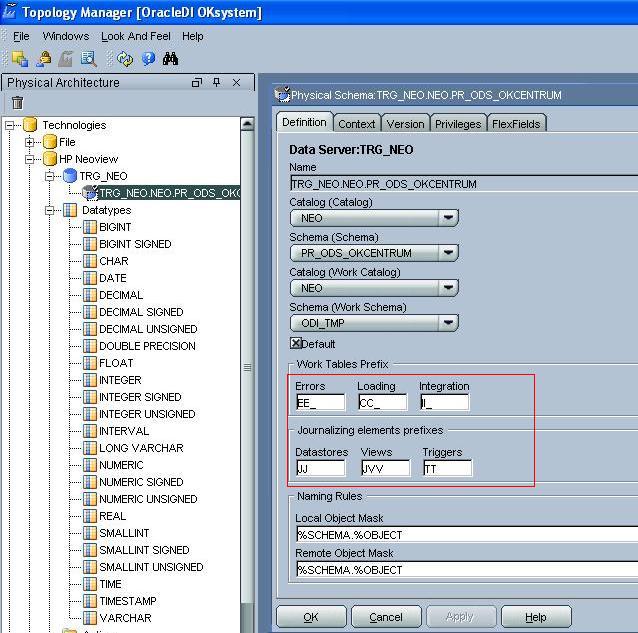The height and width of the screenshot is (633, 638).
Task: Select the DATE datatype icon
Action: coord(90,278)
